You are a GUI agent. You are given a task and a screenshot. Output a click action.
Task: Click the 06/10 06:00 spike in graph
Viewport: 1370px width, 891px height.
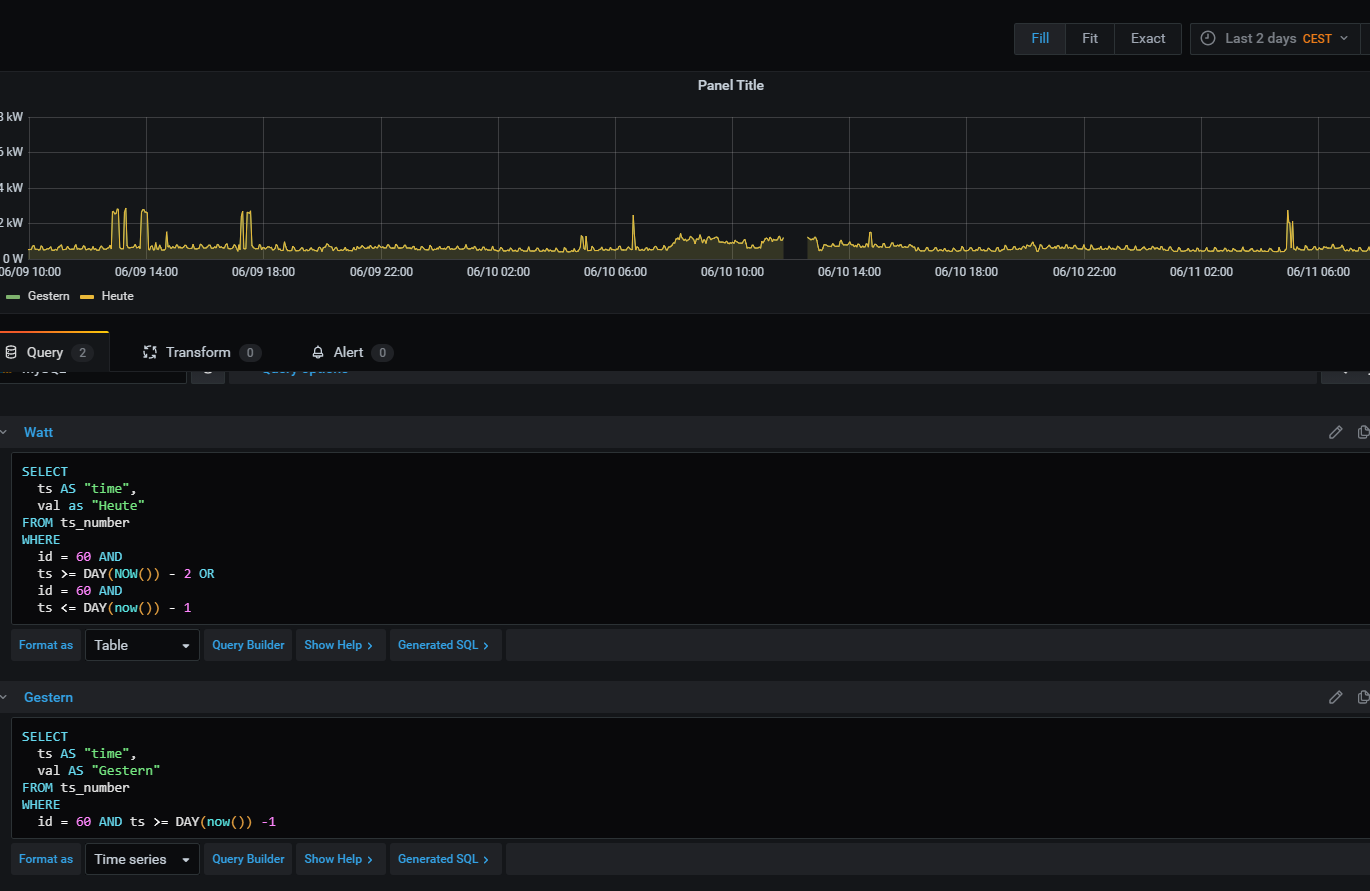(x=633, y=232)
